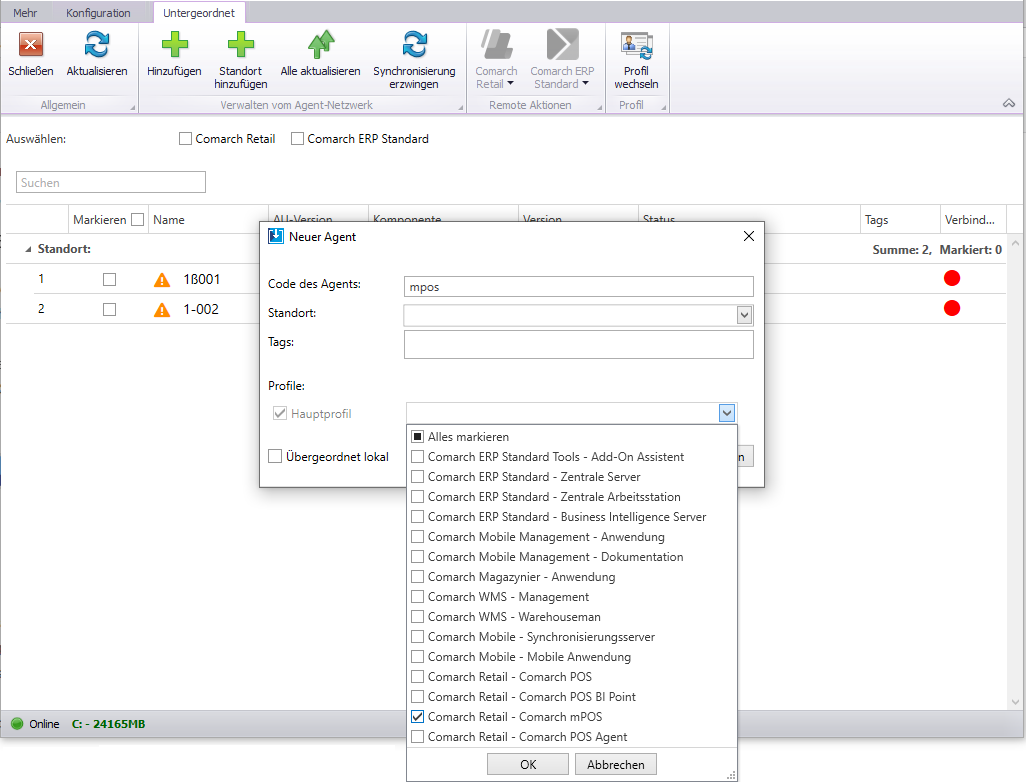
Task: Check Comarch Mobile - Mobile Anwendung
Action: [417, 656]
